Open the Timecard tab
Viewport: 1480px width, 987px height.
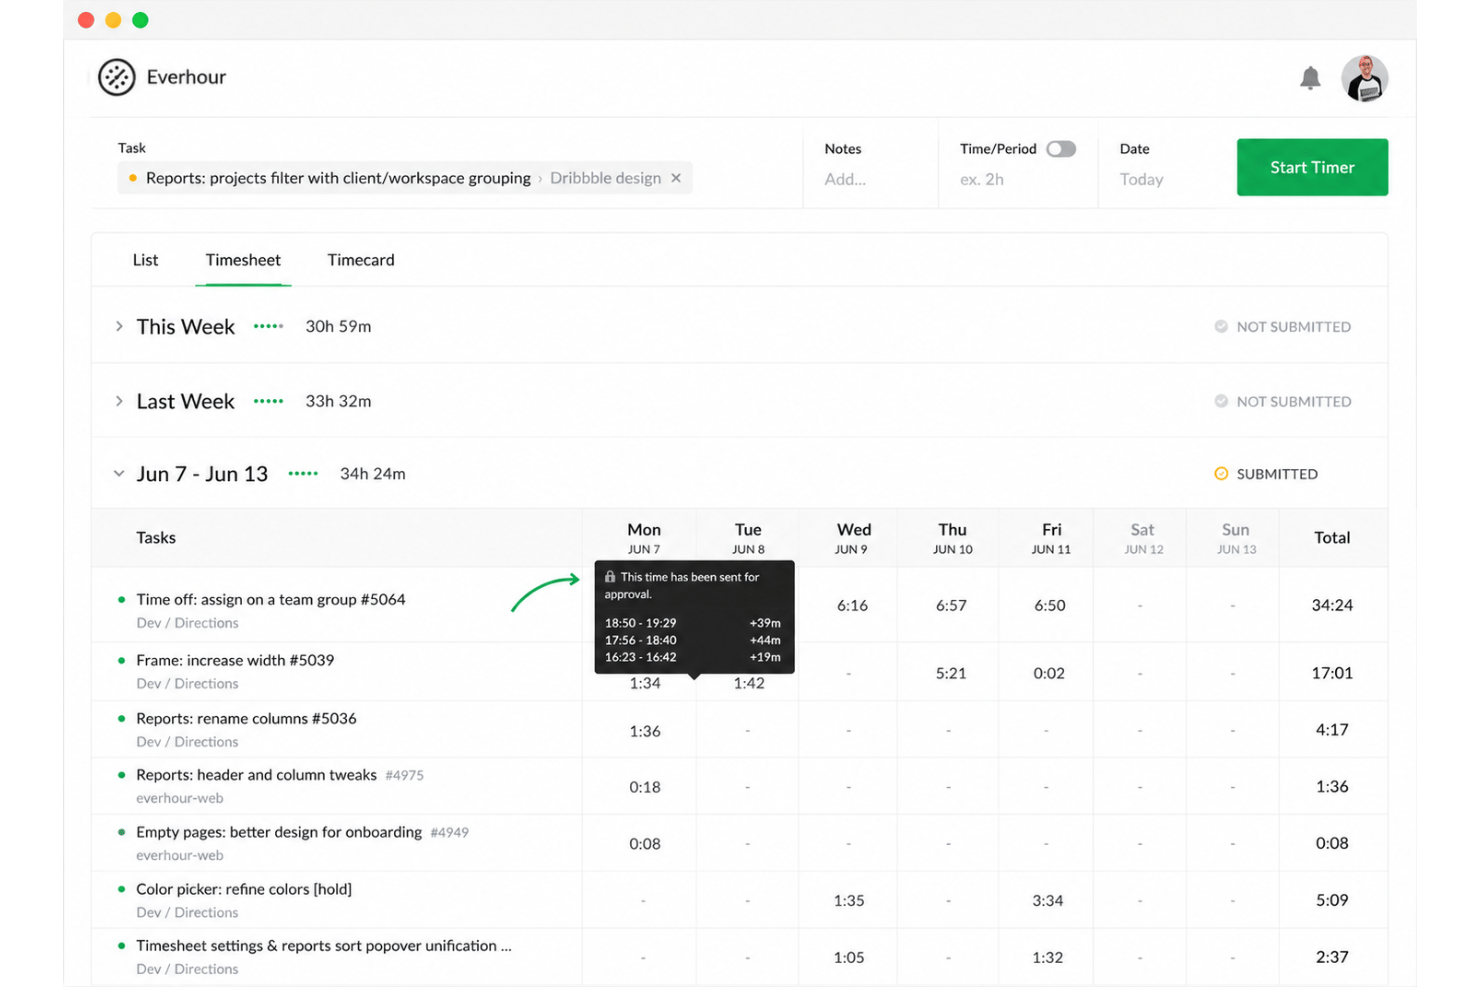[x=361, y=260]
